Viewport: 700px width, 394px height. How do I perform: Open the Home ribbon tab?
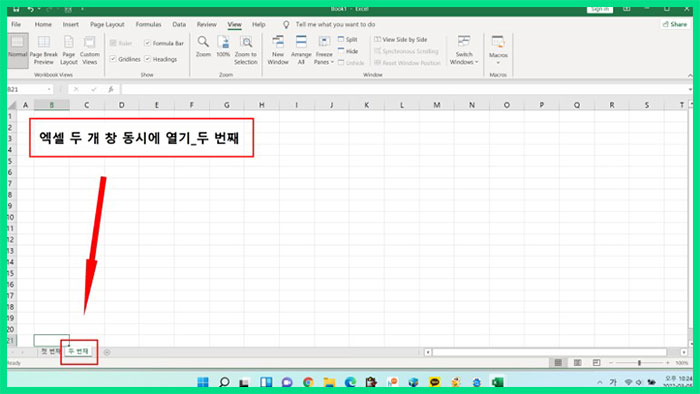click(x=43, y=25)
